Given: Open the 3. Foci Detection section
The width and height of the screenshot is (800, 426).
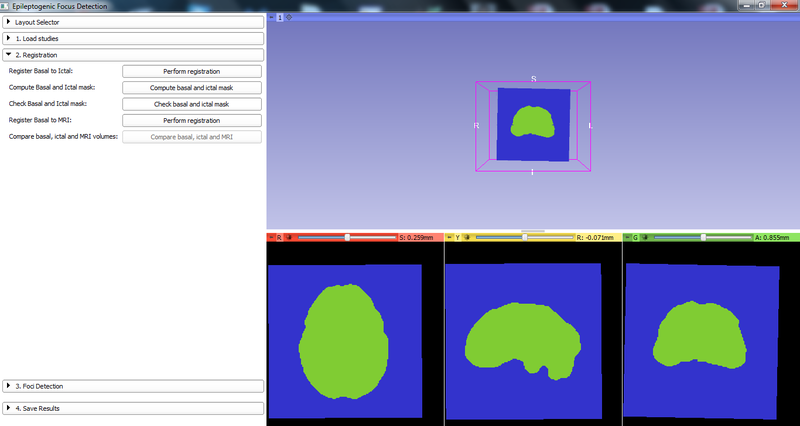Looking at the screenshot, I should click(x=132, y=385).
